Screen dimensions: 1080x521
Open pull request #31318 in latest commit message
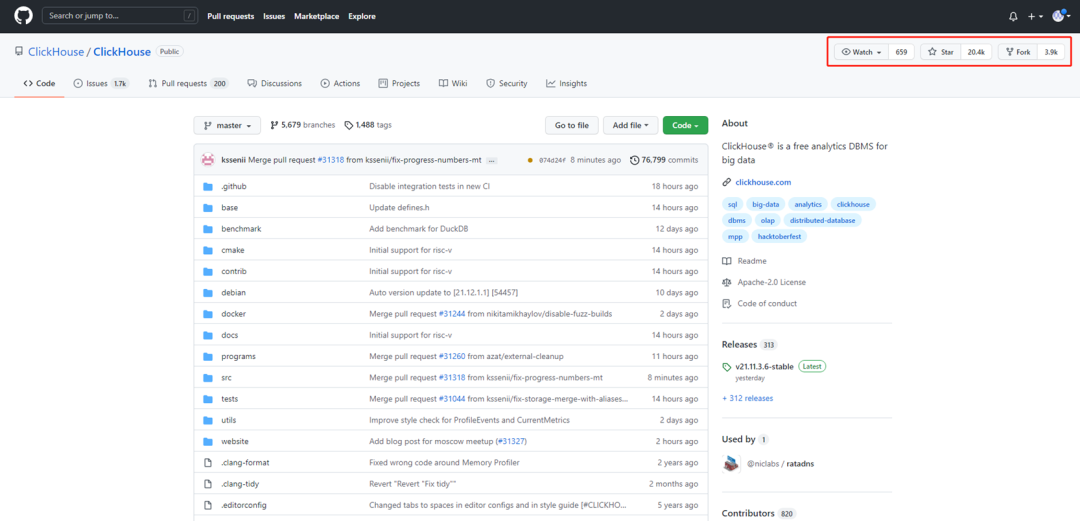(331, 160)
